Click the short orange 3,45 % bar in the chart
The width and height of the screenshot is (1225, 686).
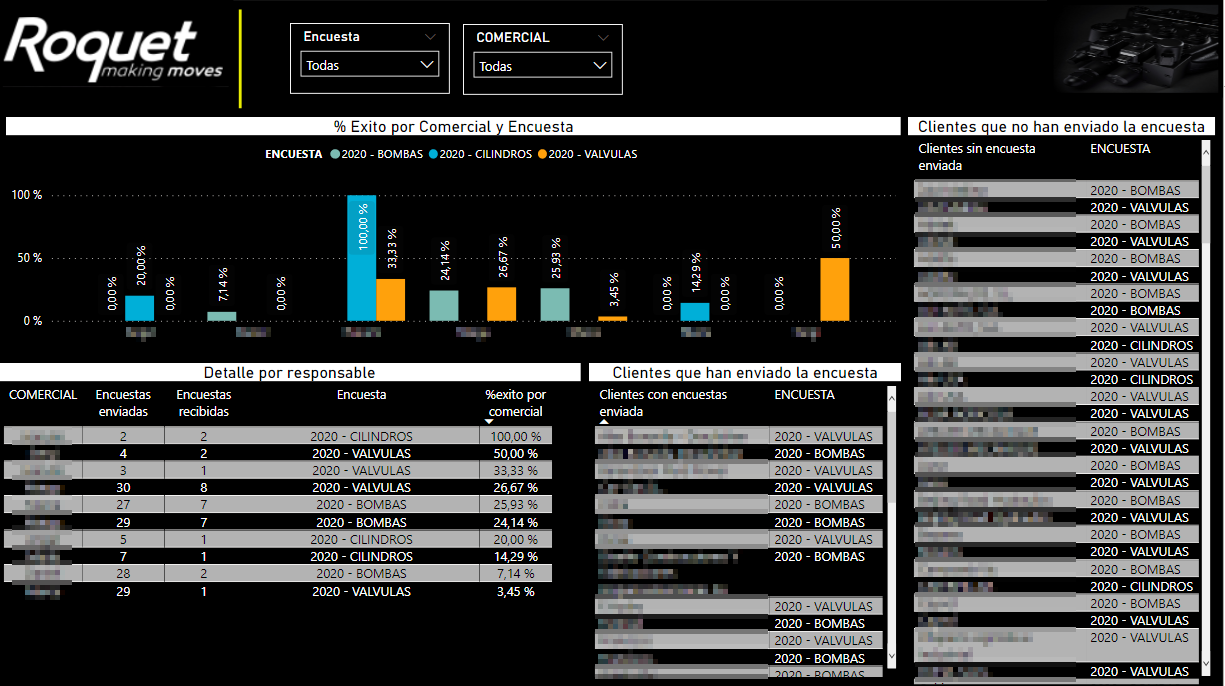tap(613, 318)
